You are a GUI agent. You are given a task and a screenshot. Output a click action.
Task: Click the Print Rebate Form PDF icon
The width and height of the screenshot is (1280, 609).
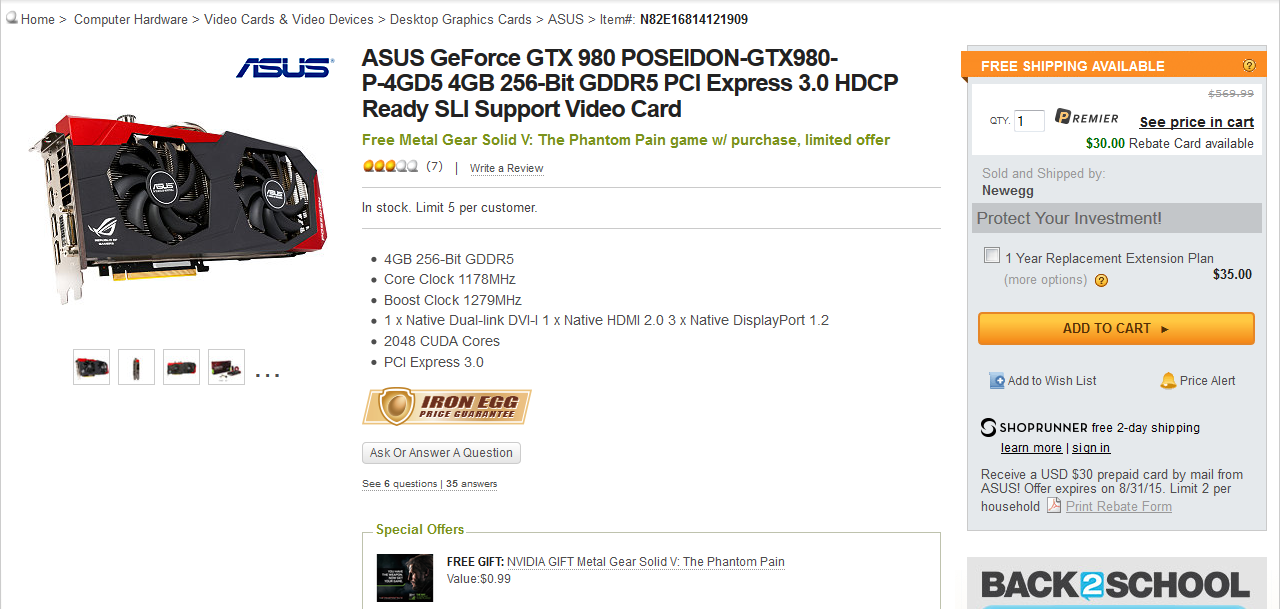click(1054, 506)
